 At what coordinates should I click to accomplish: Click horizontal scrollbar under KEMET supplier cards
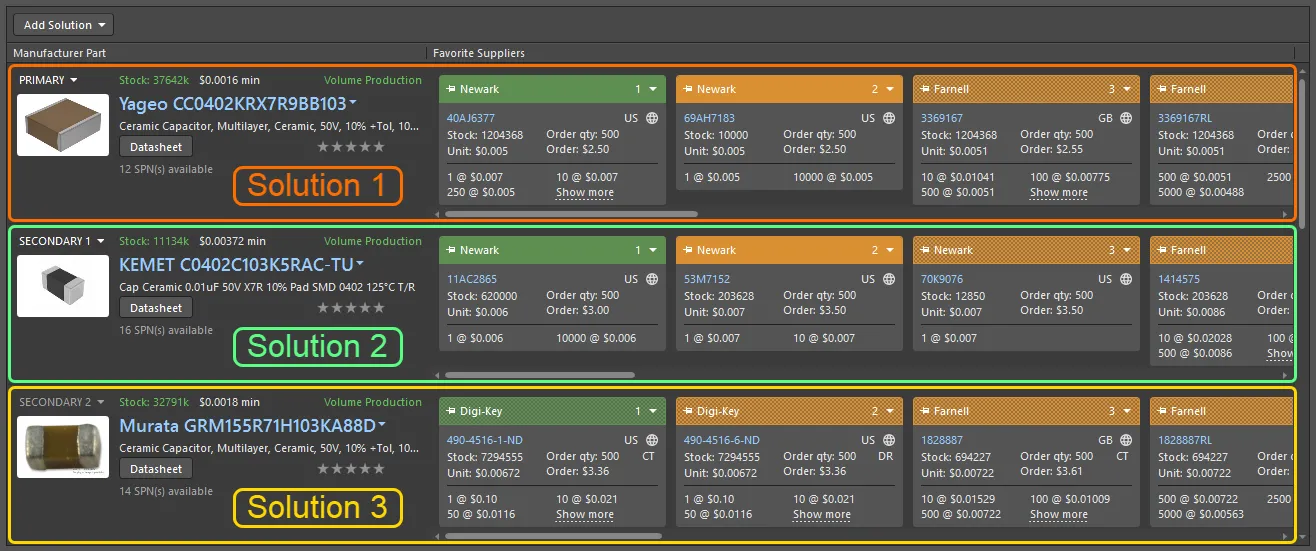540,375
